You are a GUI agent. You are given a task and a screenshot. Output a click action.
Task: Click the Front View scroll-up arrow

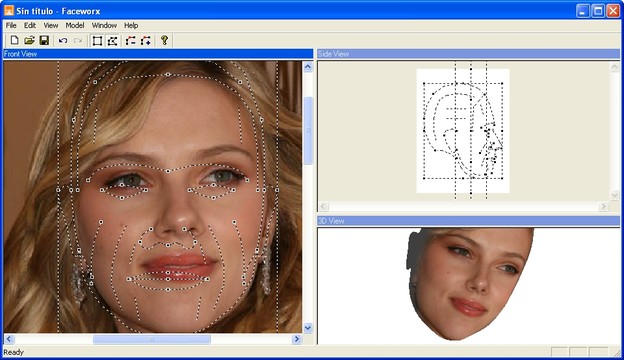pyautogui.click(x=308, y=67)
